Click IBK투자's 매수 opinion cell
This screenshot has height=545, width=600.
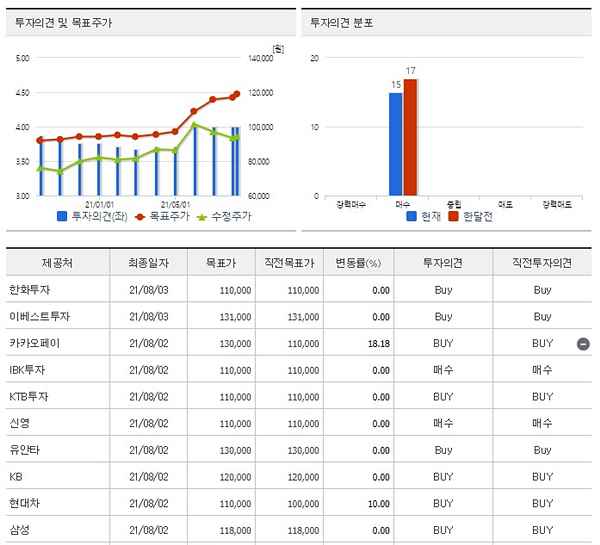coord(443,370)
